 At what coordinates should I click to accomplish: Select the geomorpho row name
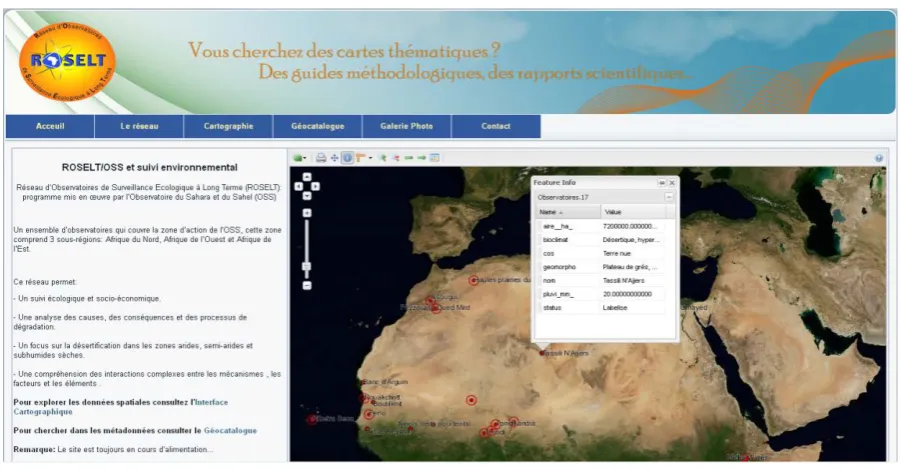coord(559,267)
